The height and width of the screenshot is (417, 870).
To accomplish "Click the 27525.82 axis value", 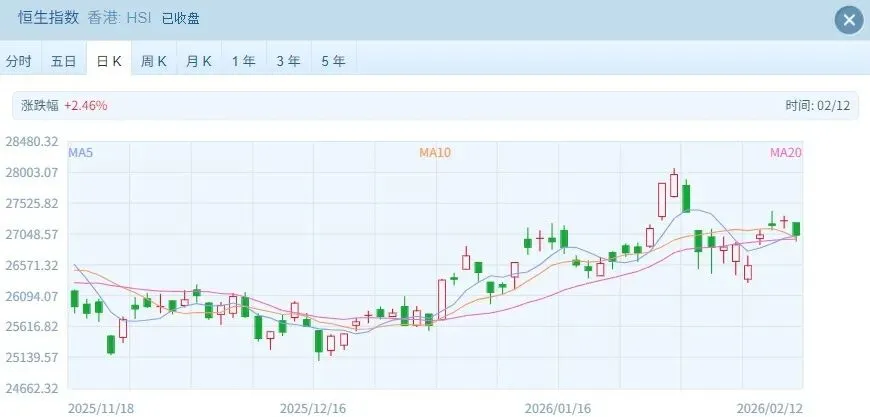I will tap(32, 204).
